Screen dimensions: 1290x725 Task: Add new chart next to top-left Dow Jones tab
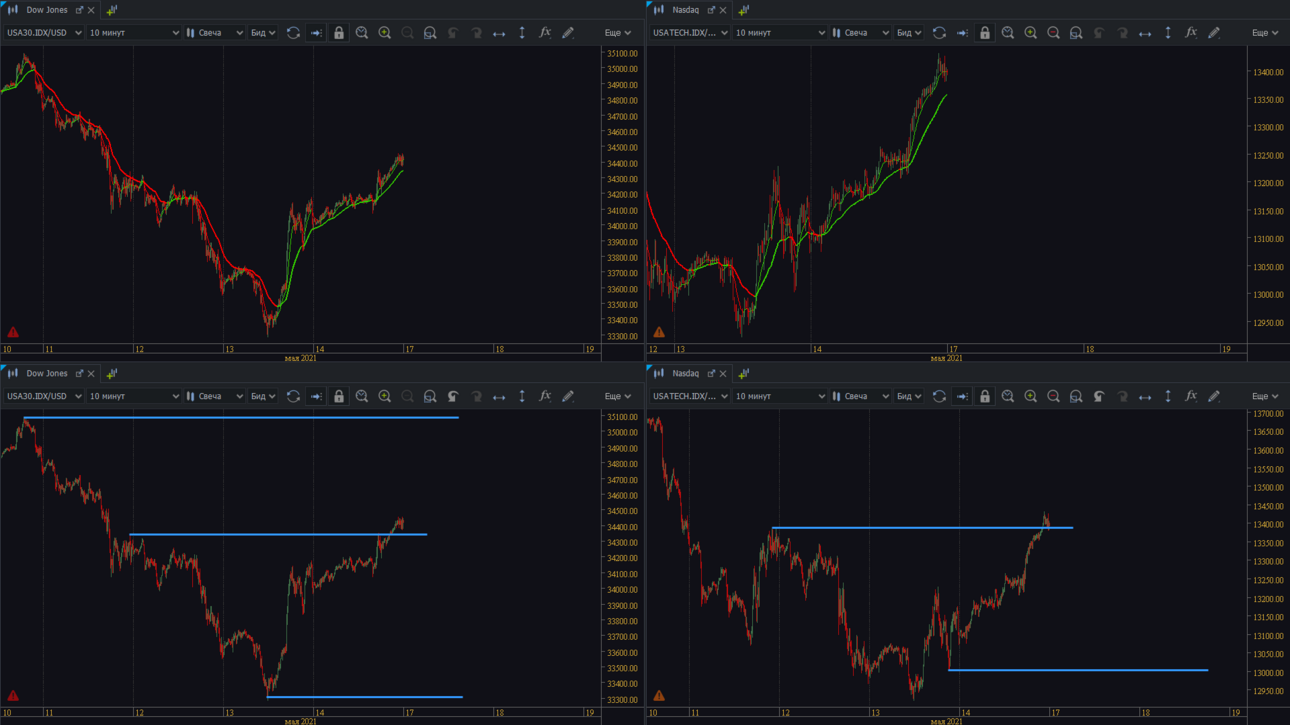[x=112, y=10]
